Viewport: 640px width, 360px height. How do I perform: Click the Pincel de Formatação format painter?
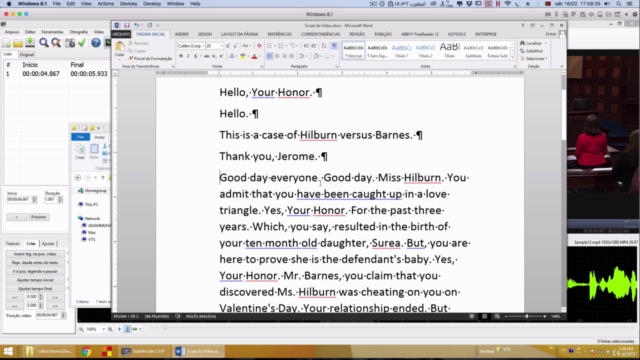tap(150, 59)
